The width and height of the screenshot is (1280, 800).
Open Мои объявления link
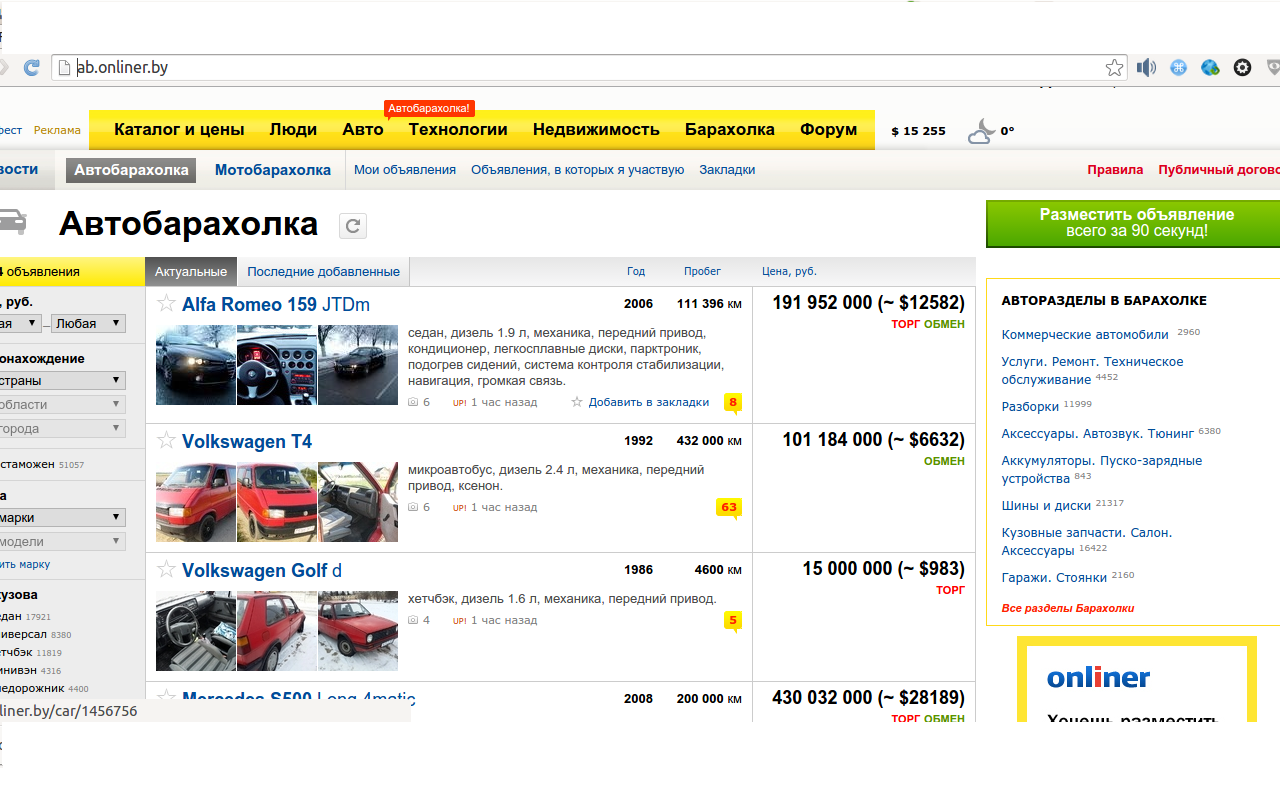[x=405, y=170]
